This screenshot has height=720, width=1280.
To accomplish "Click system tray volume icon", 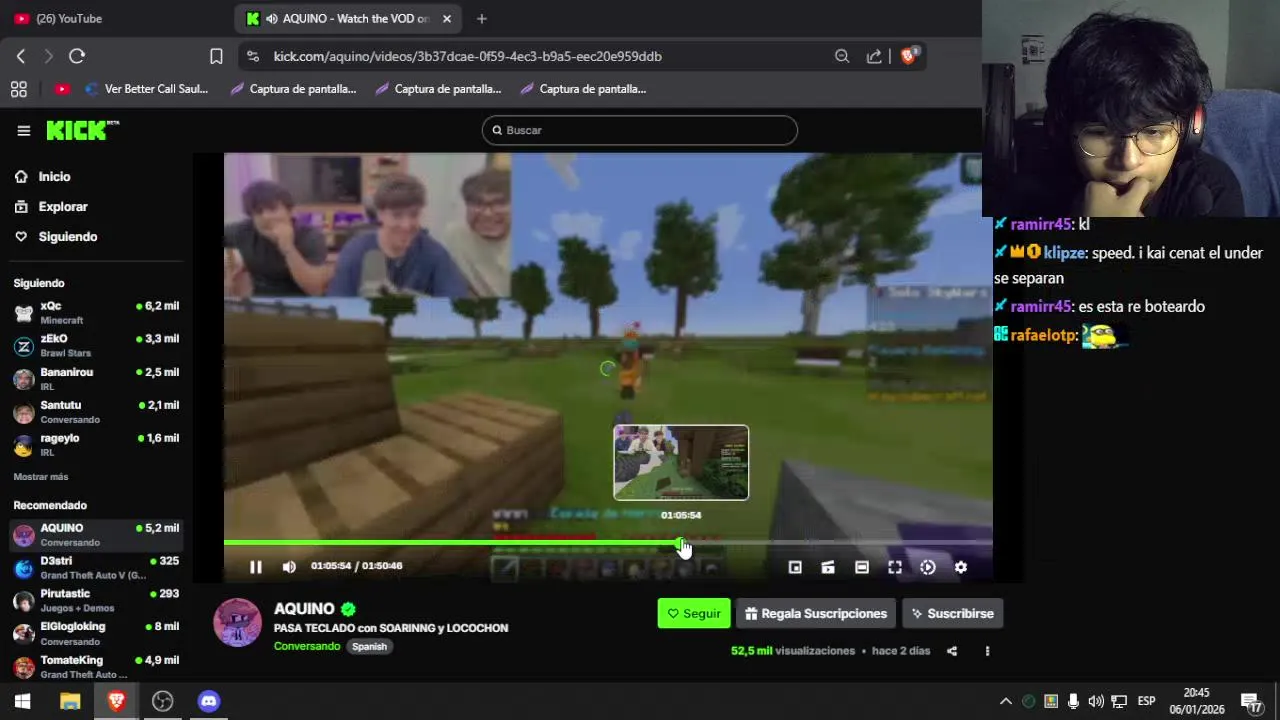I will click(x=1096, y=701).
